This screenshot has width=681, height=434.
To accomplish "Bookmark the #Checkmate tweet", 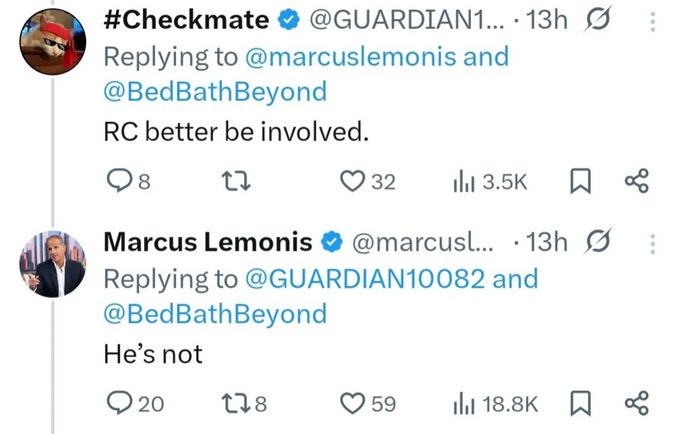I will click(x=580, y=181).
